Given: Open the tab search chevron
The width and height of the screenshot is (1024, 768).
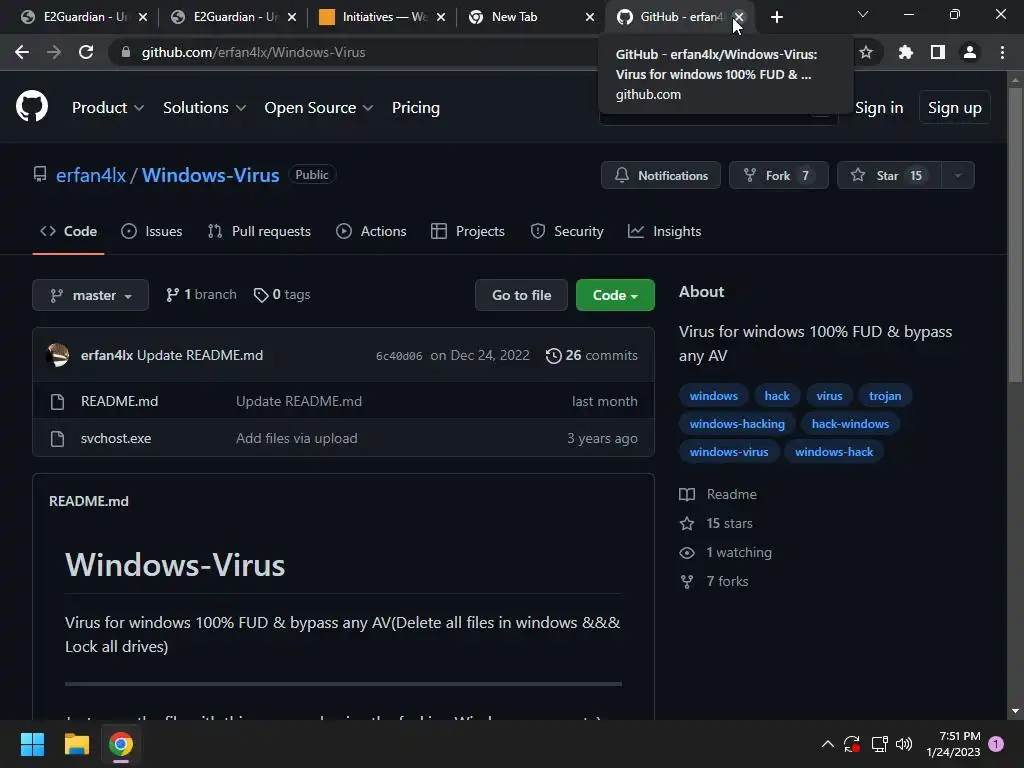Looking at the screenshot, I should (x=863, y=14).
